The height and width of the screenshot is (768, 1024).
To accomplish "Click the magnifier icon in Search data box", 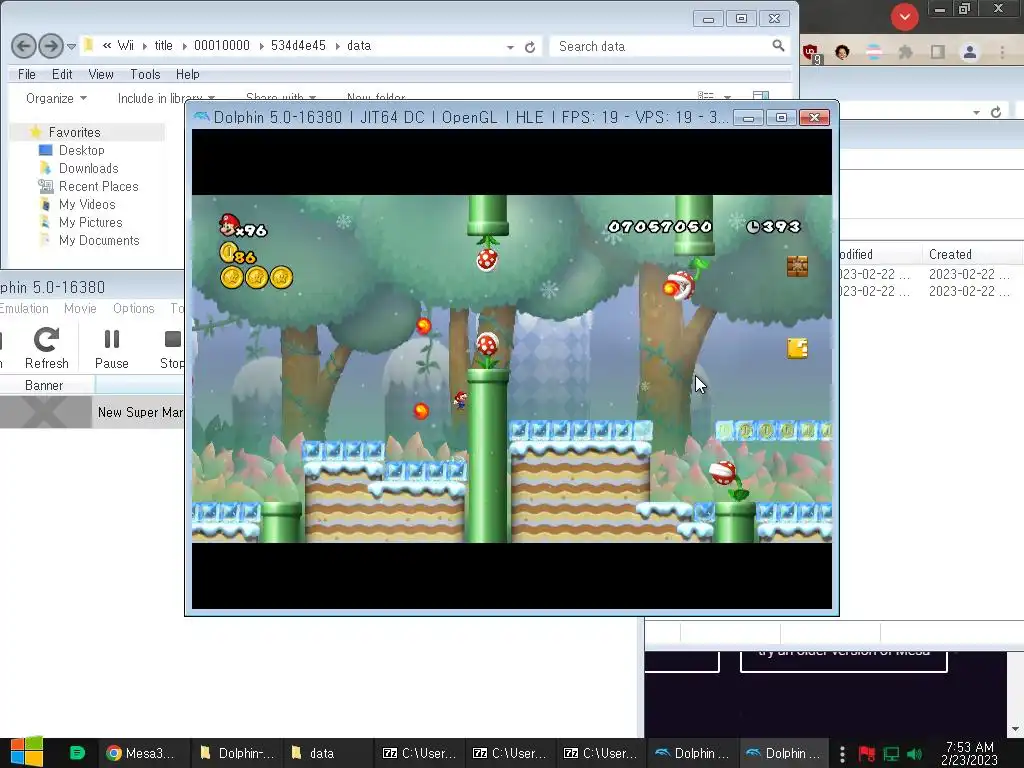I will (778, 46).
